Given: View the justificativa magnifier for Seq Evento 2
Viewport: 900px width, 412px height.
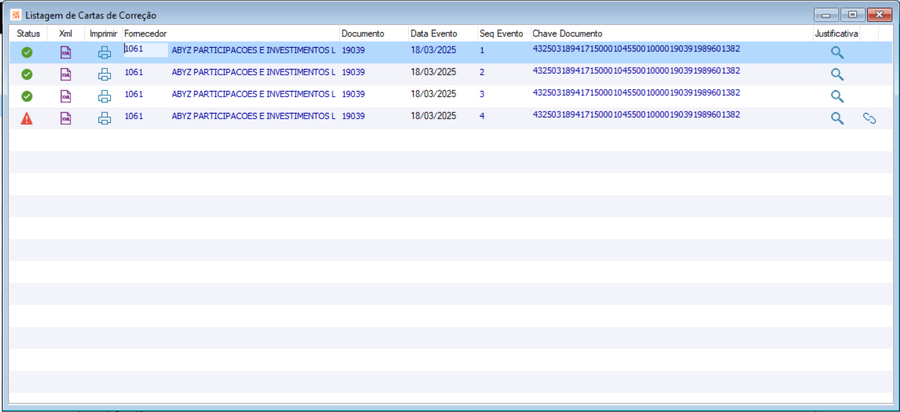Looking at the screenshot, I should [x=837, y=75].
